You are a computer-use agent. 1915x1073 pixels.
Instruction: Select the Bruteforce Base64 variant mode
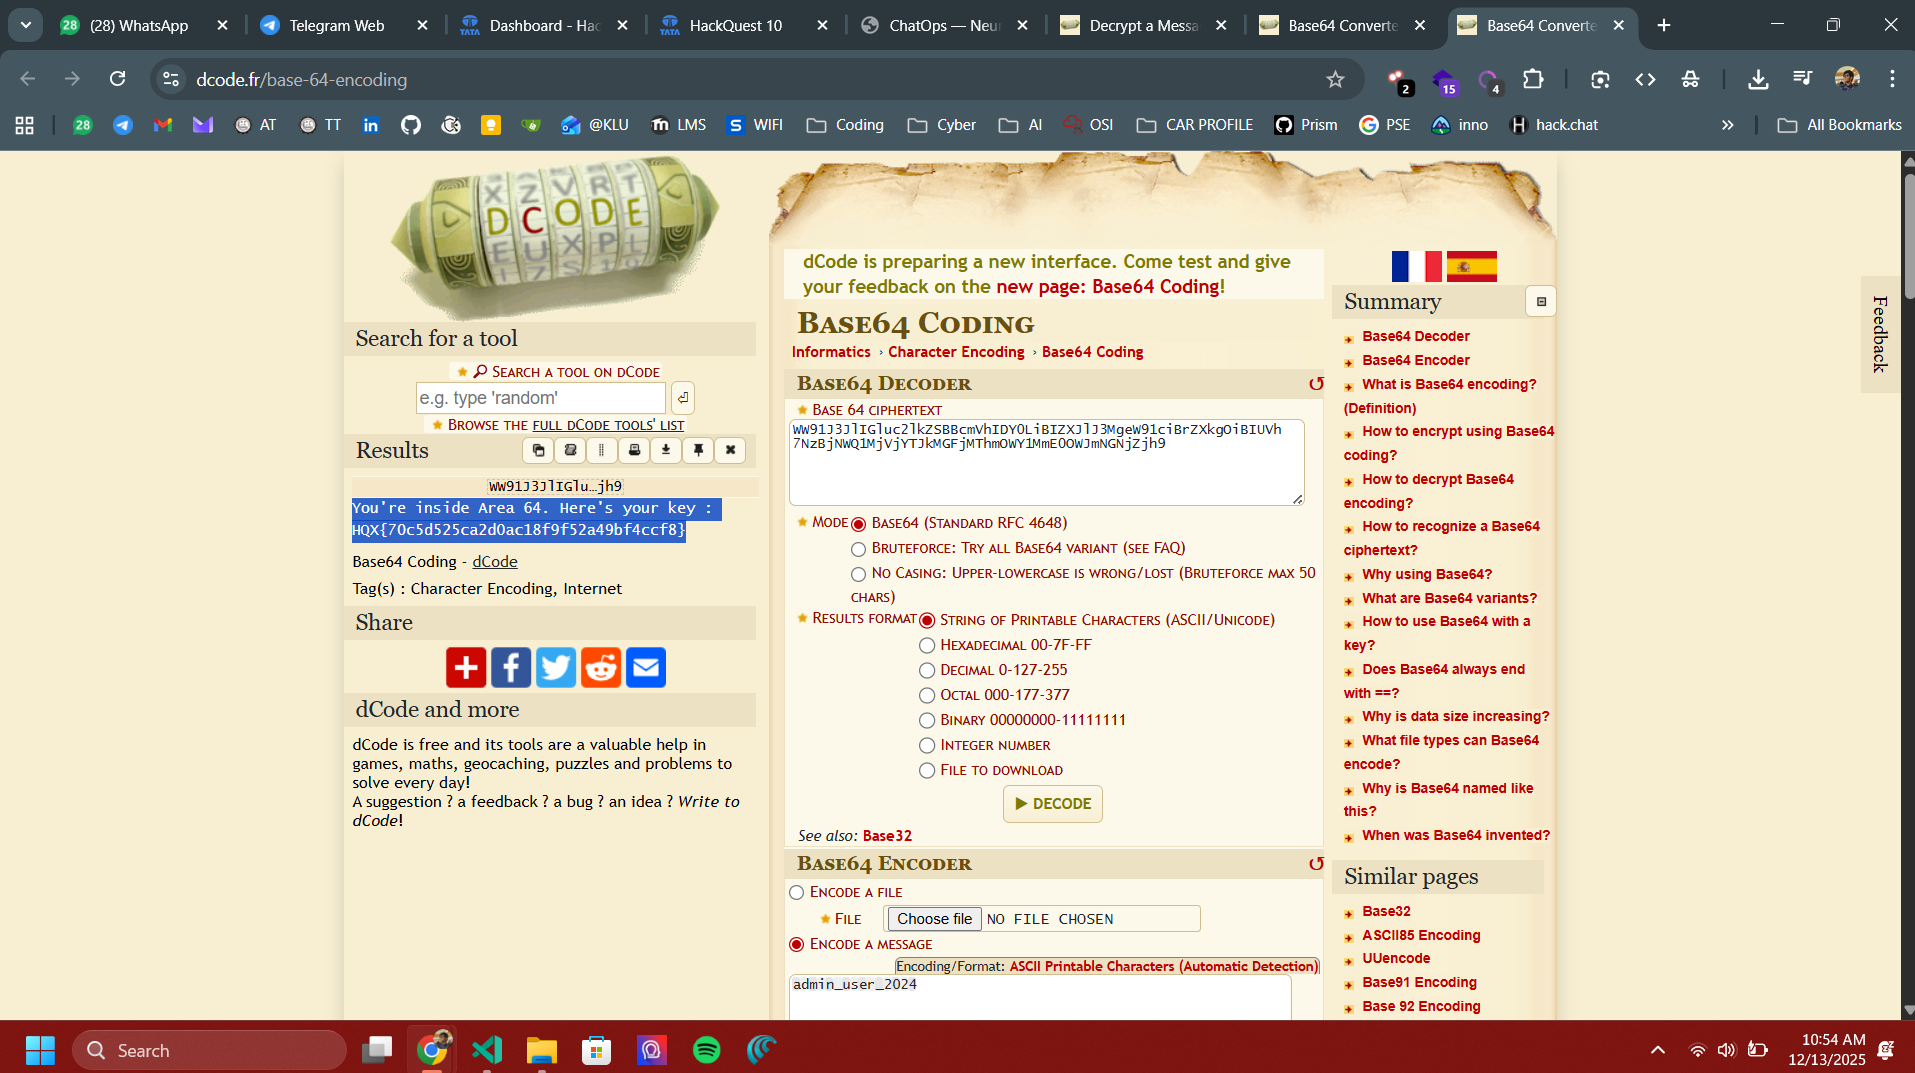point(858,549)
